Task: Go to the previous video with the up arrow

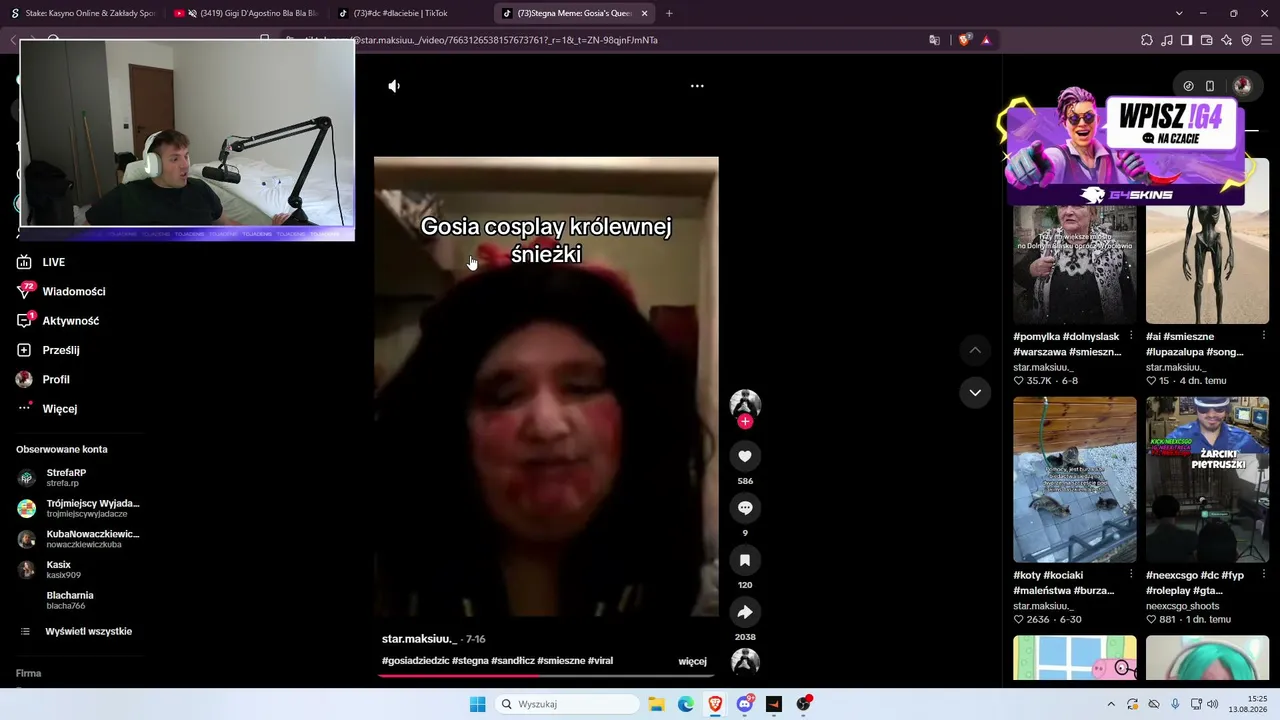Action: pos(975,350)
